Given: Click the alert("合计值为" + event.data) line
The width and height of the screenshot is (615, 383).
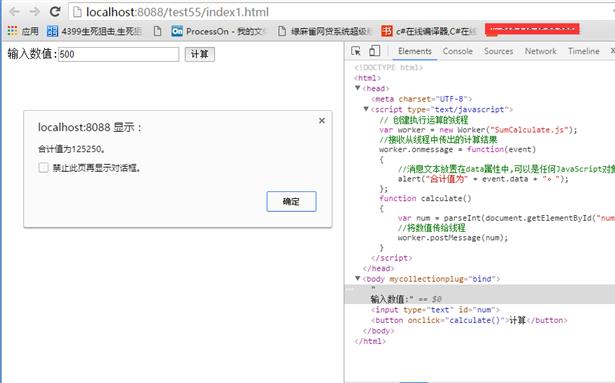Looking at the screenshot, I should 483,179.
